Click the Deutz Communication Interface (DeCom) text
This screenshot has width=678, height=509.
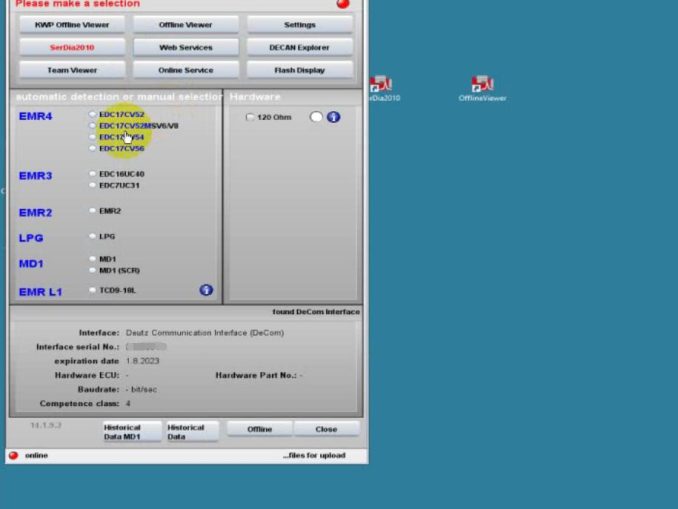205,333
